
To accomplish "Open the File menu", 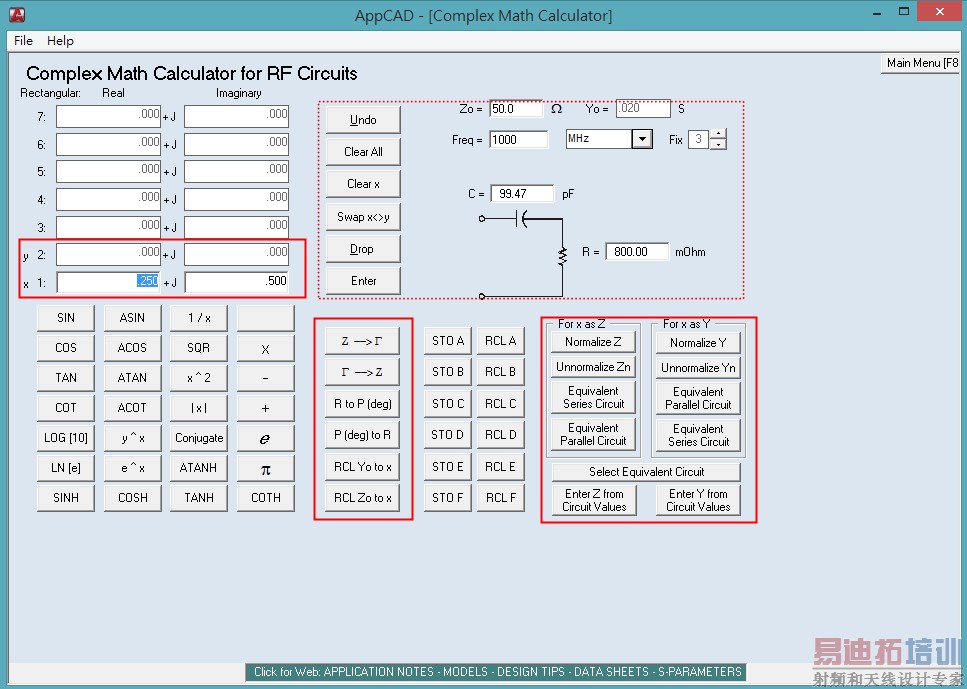I will tap(23, 41).
